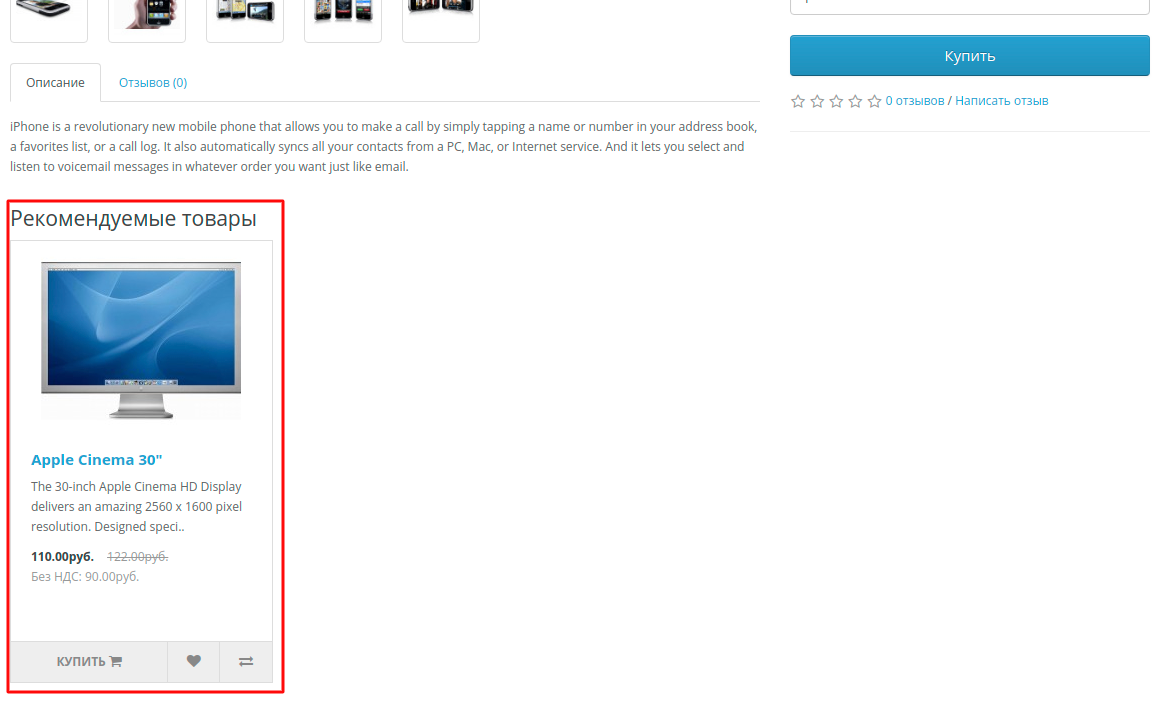1166x710 pixels.
Task: Click the first rating star
Action: [x=798, y=101]
